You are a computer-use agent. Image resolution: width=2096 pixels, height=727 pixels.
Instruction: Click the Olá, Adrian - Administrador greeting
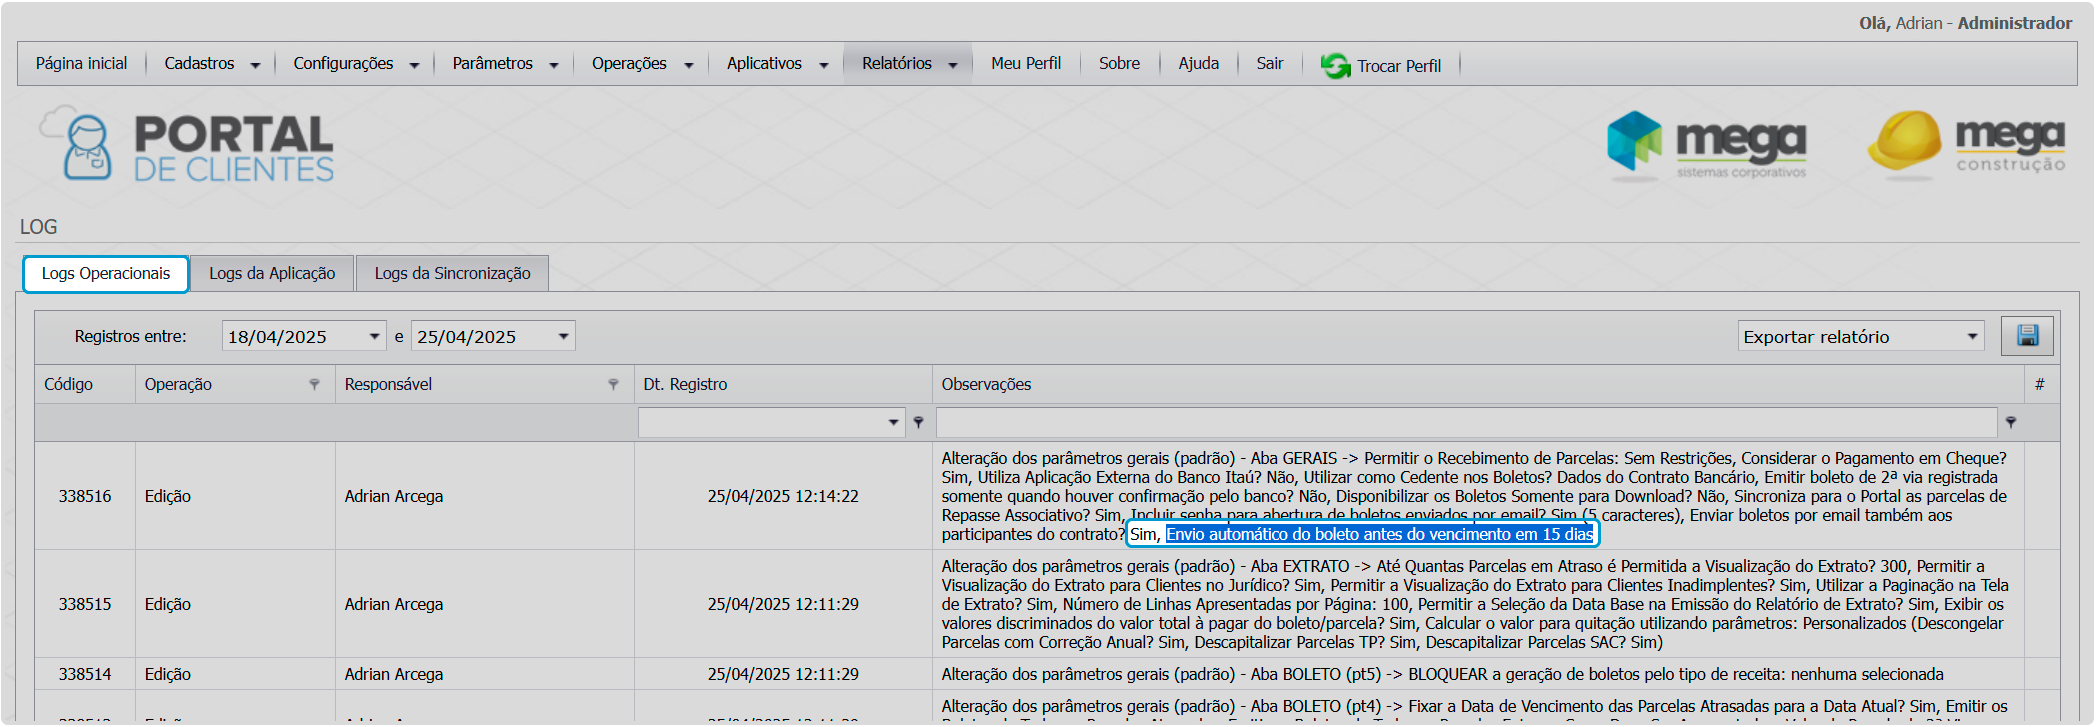(1965, 23)
